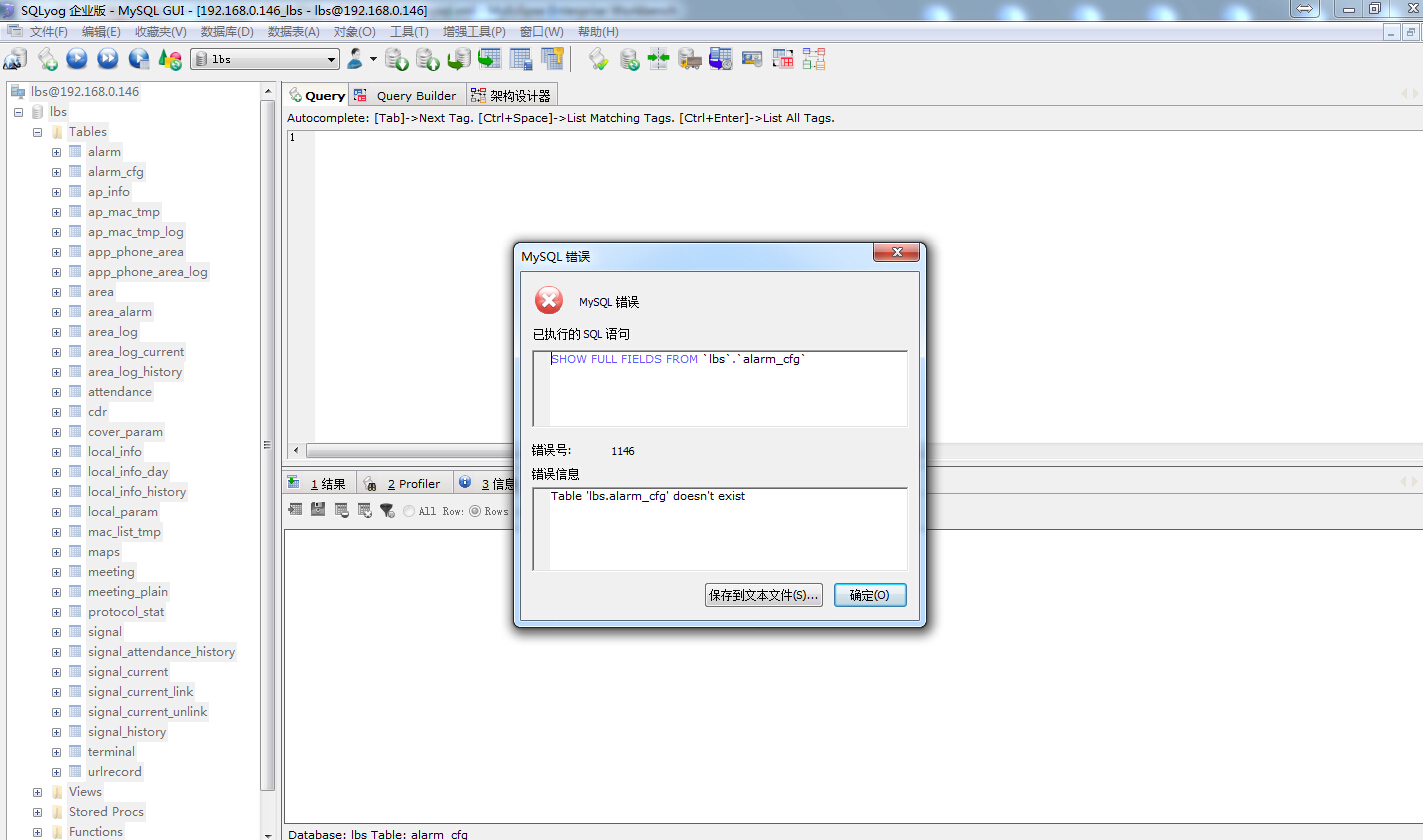
Task: Open the 文件(F) menu
Action: click(48, 32)
